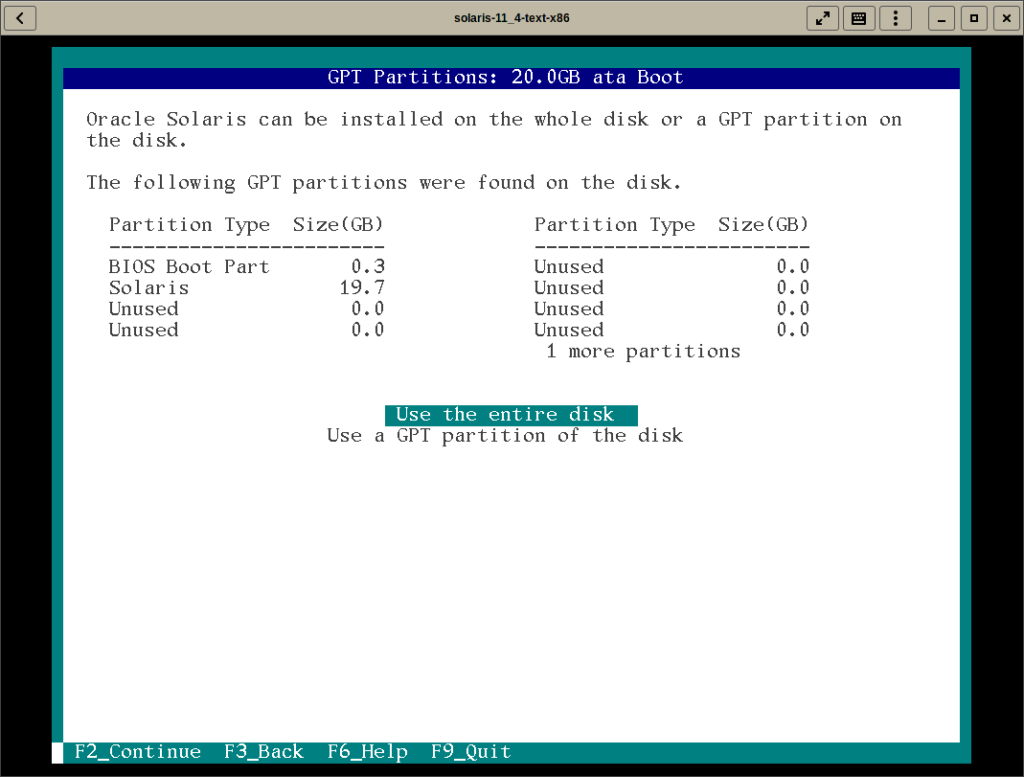
Task: Maximize the solaris-11_4-text-x86 window
Action: [974, 18]
